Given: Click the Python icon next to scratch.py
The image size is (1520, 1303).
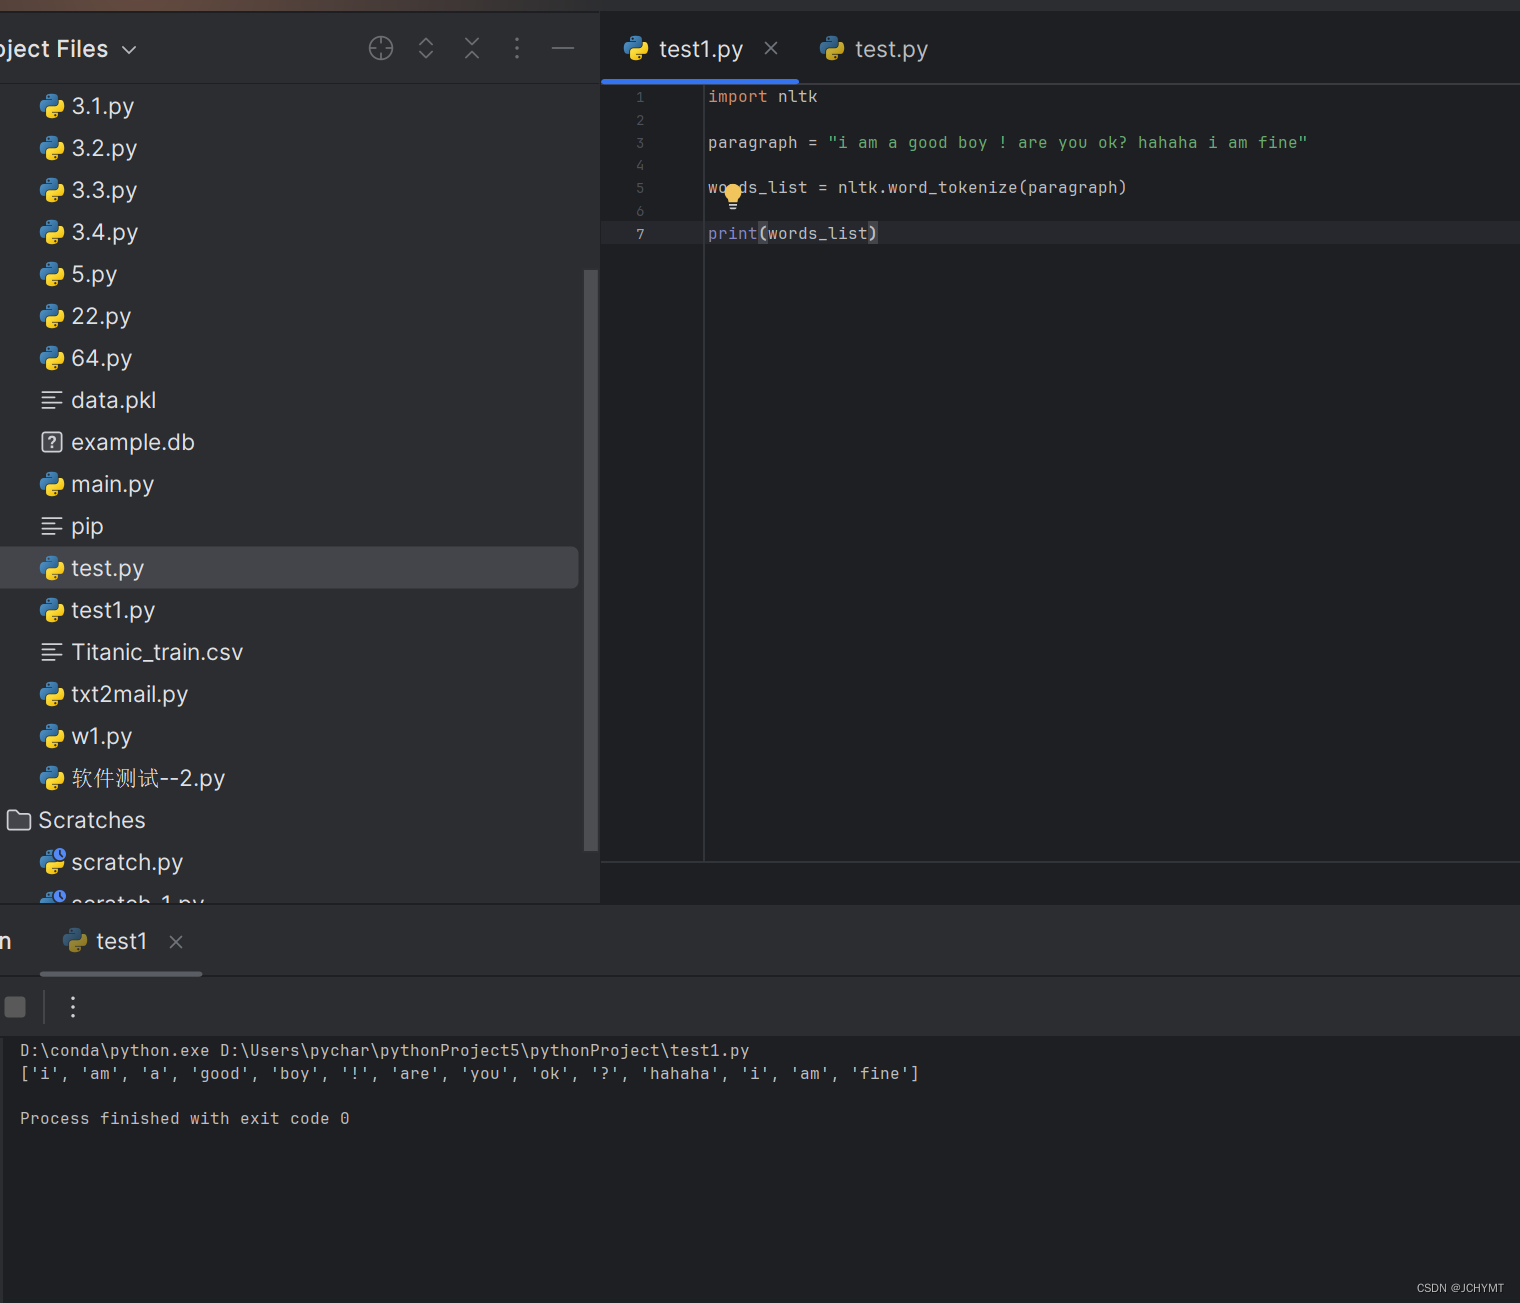Looking at the screenshot, I should click(53, 861).
